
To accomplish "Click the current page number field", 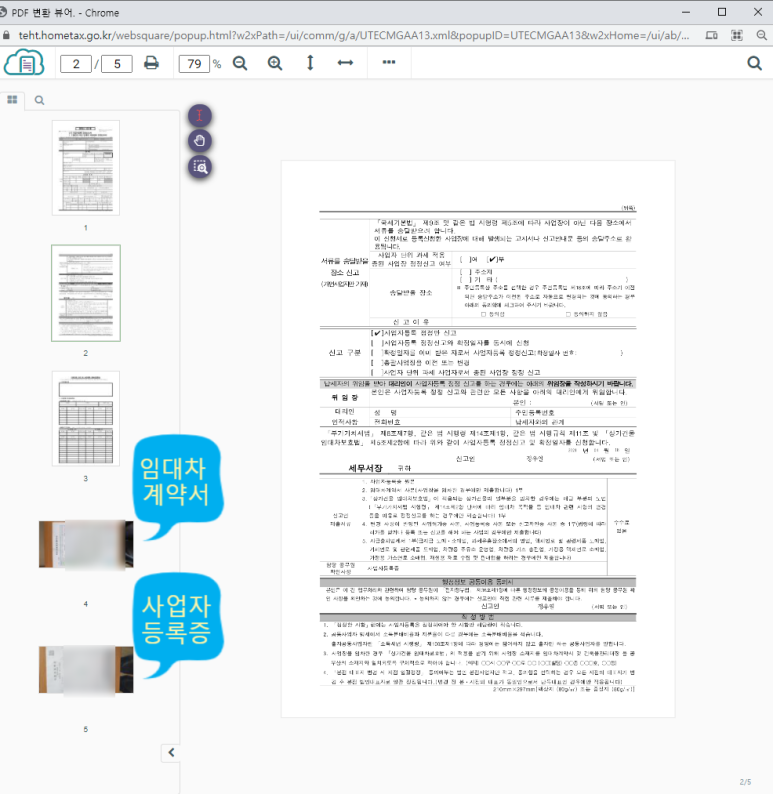I will click(x=76, y=64).
